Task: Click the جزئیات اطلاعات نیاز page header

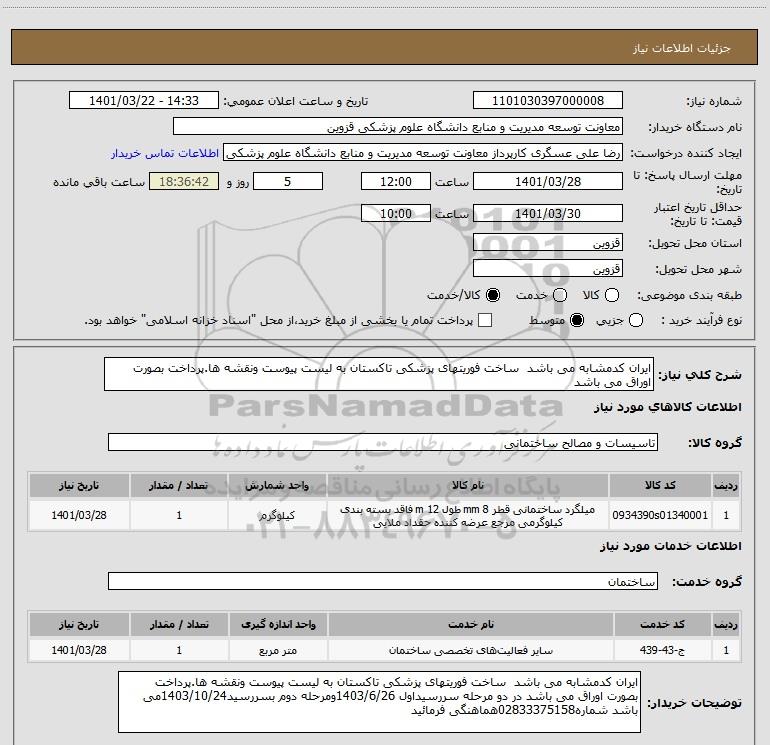Action: pos(384,47)
